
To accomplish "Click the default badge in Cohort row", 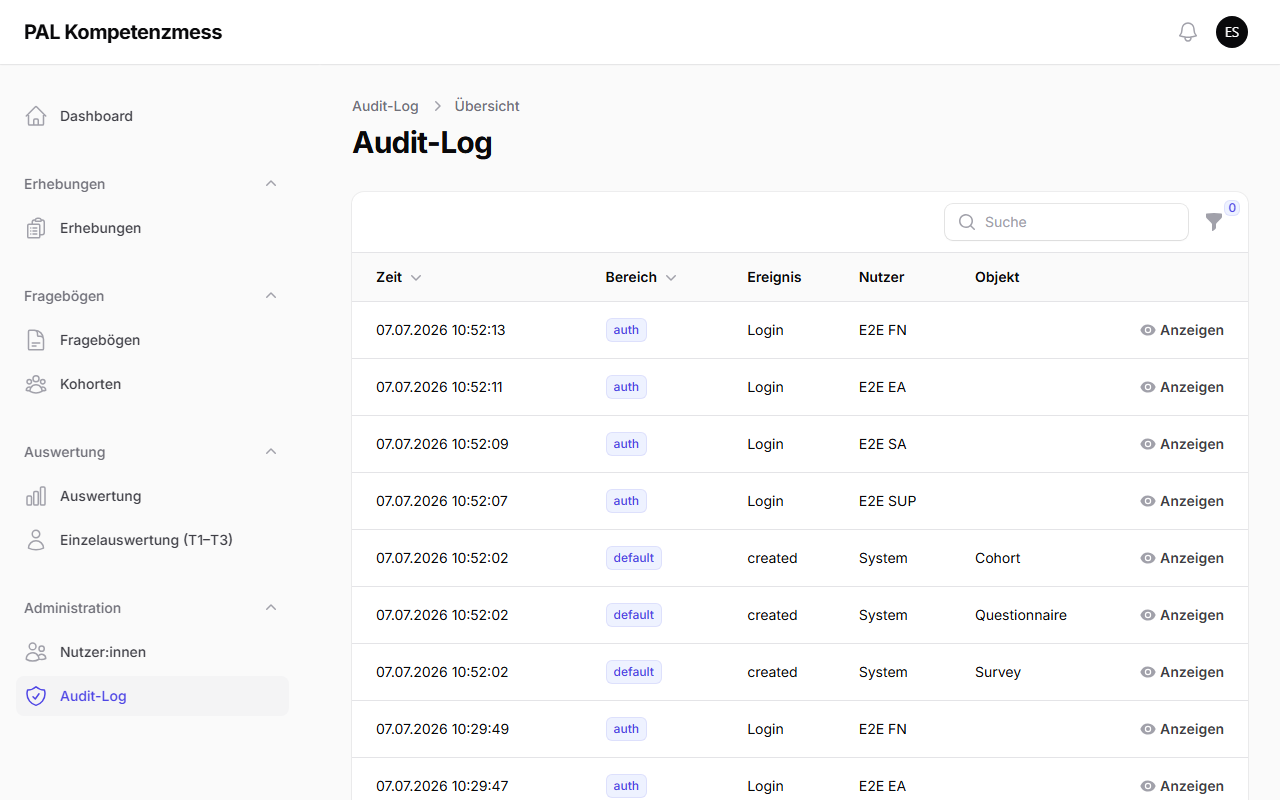I will (634, 558).
